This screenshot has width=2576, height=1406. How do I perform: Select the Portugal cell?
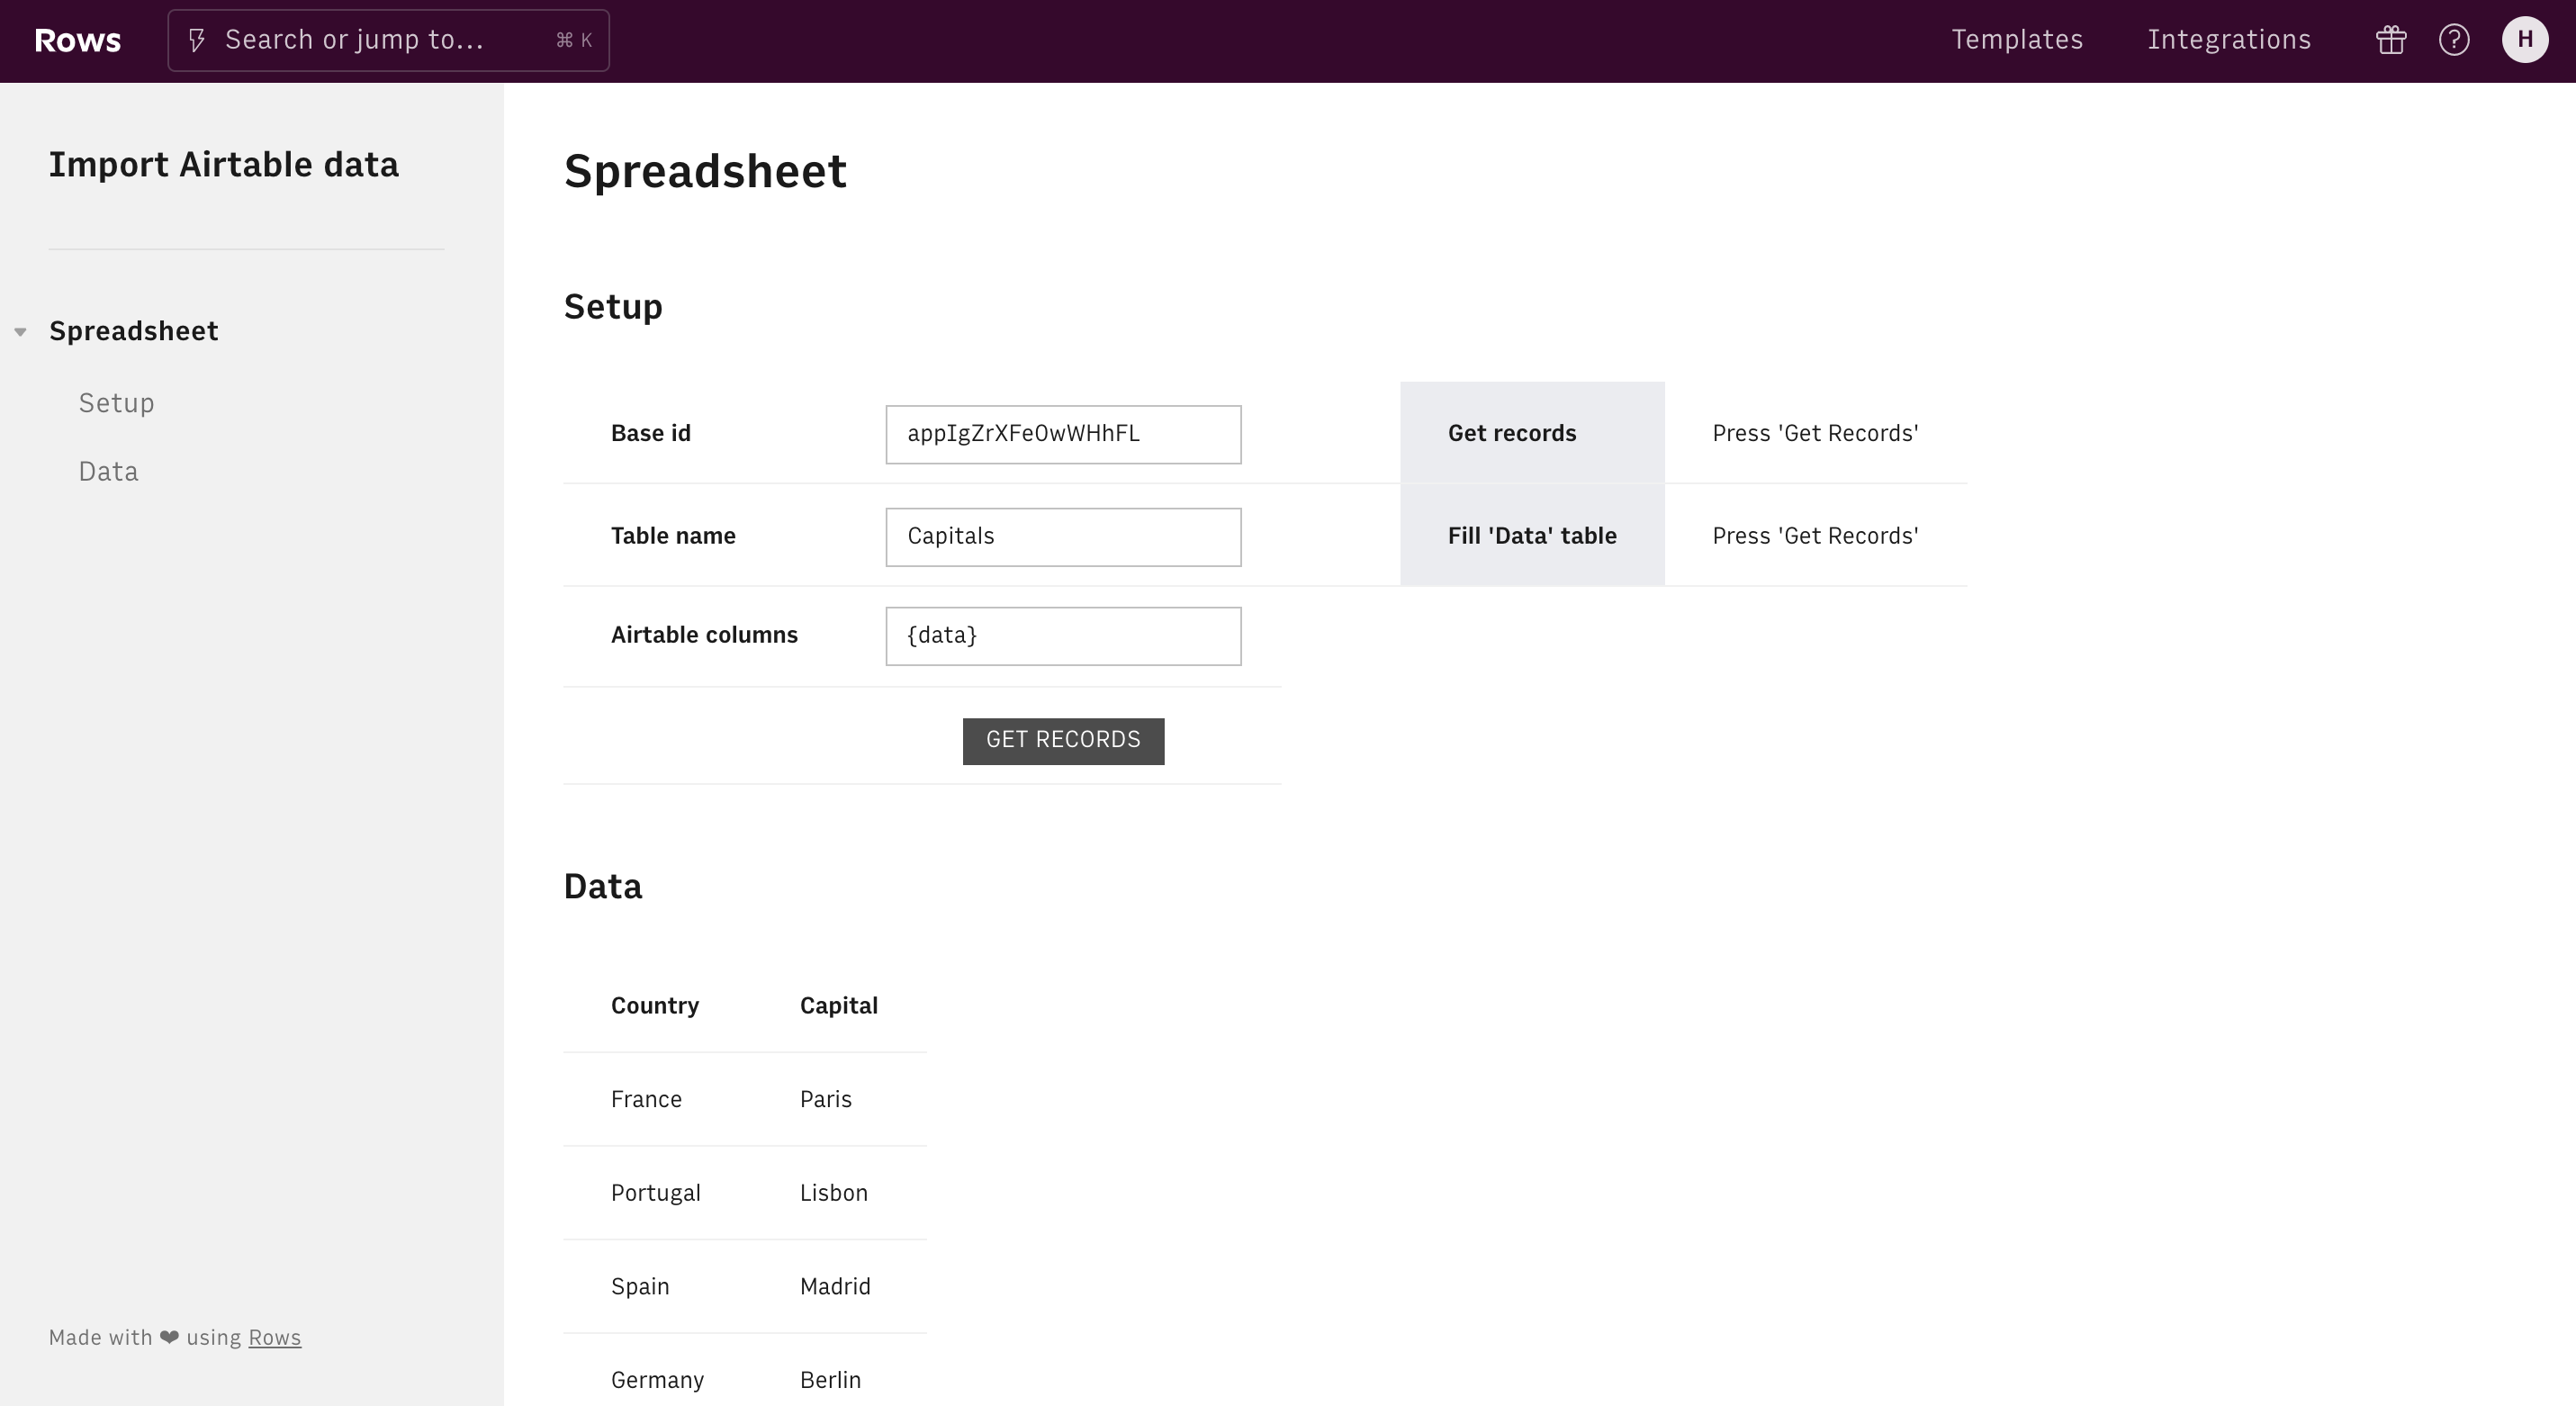coord(656,1193)
